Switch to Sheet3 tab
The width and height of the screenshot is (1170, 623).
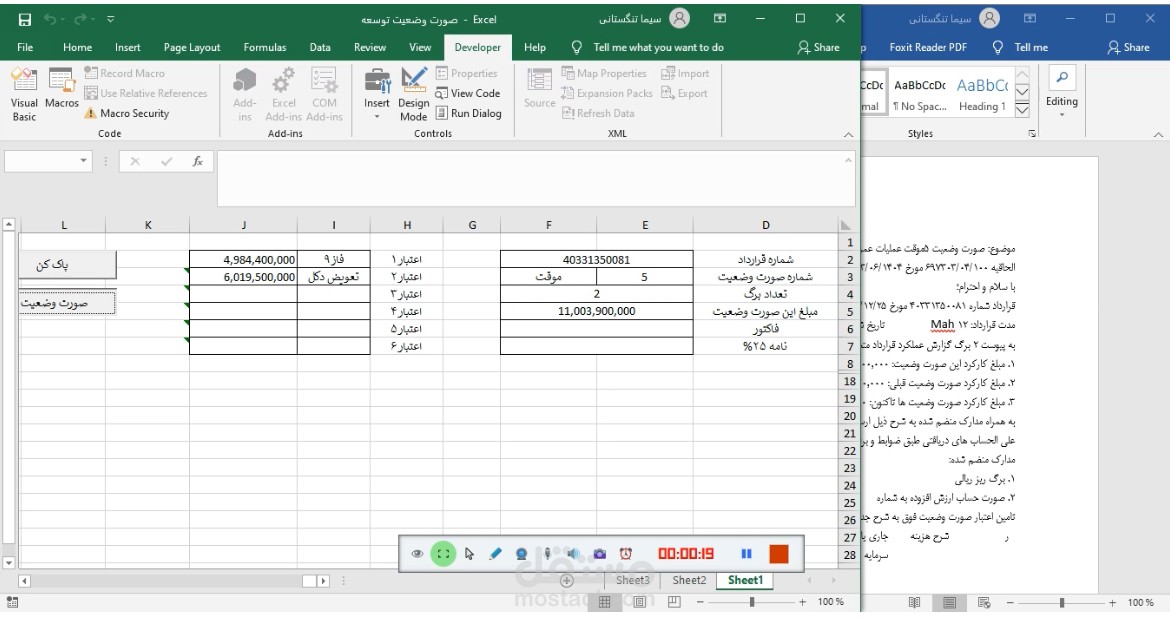(x=633, y=580)
